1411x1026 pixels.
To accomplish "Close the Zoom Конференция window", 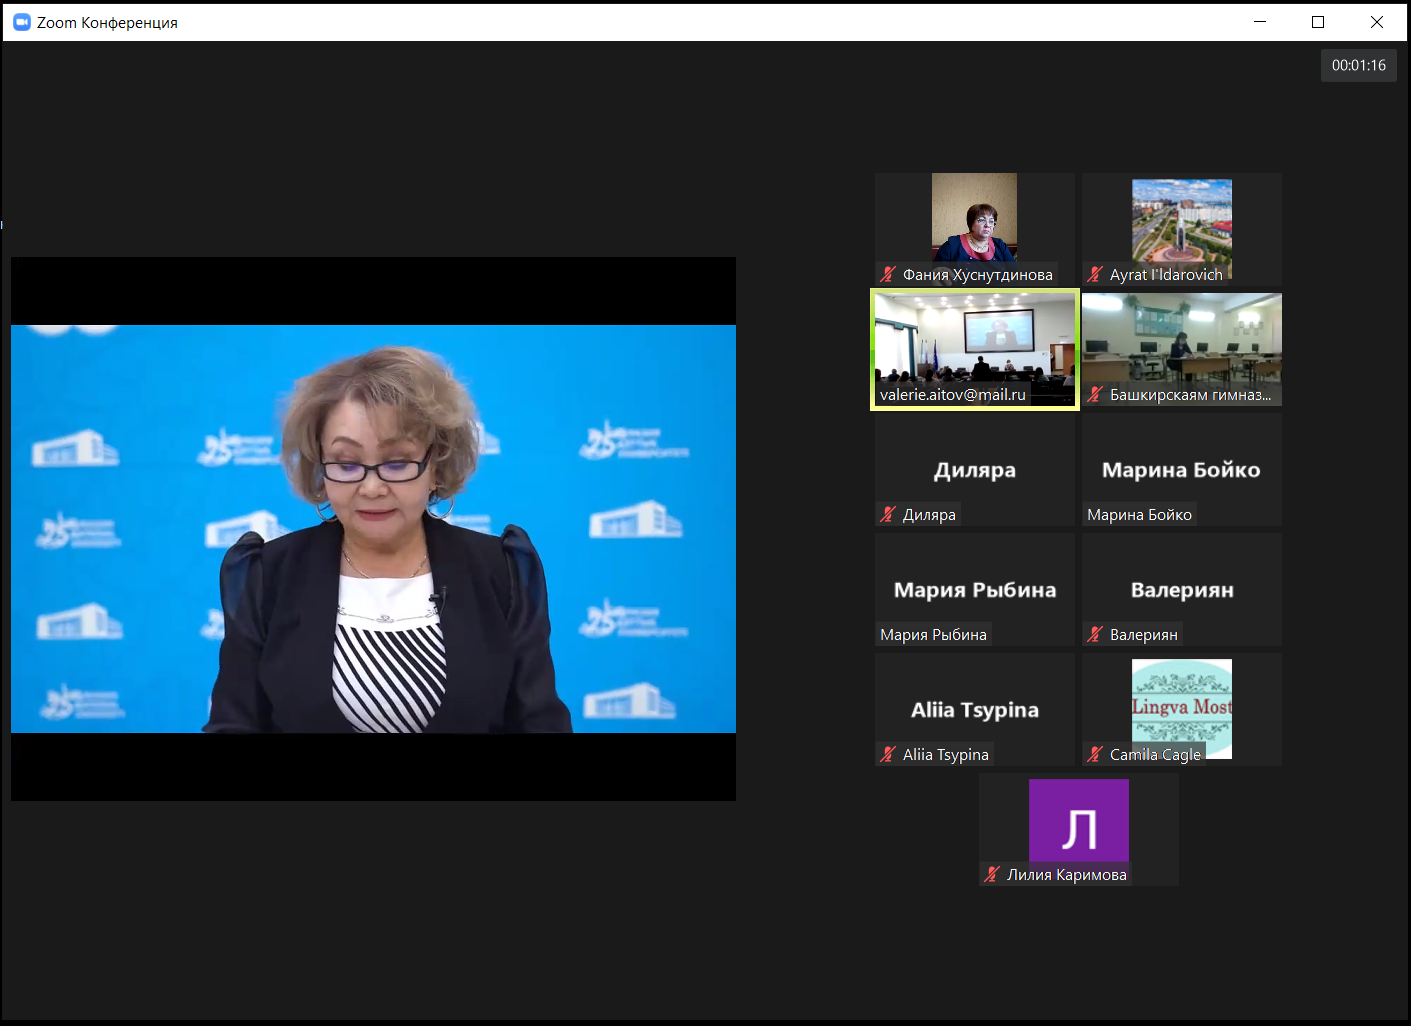I will coord(1376,22).
